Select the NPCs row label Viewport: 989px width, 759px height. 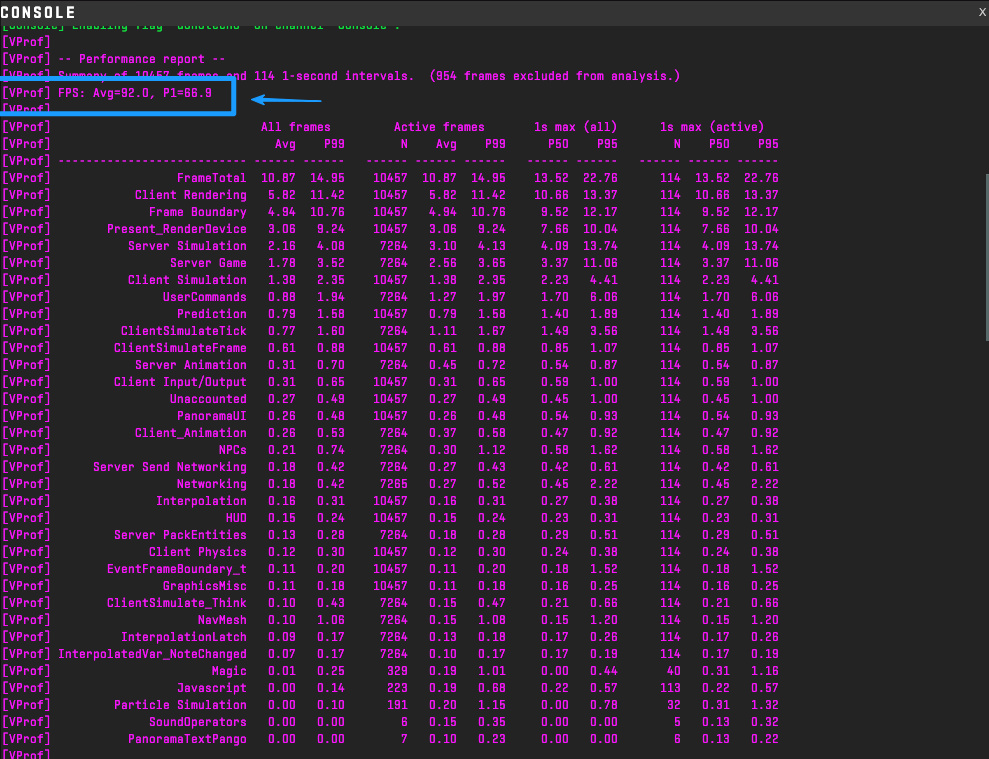pos(233,451)
